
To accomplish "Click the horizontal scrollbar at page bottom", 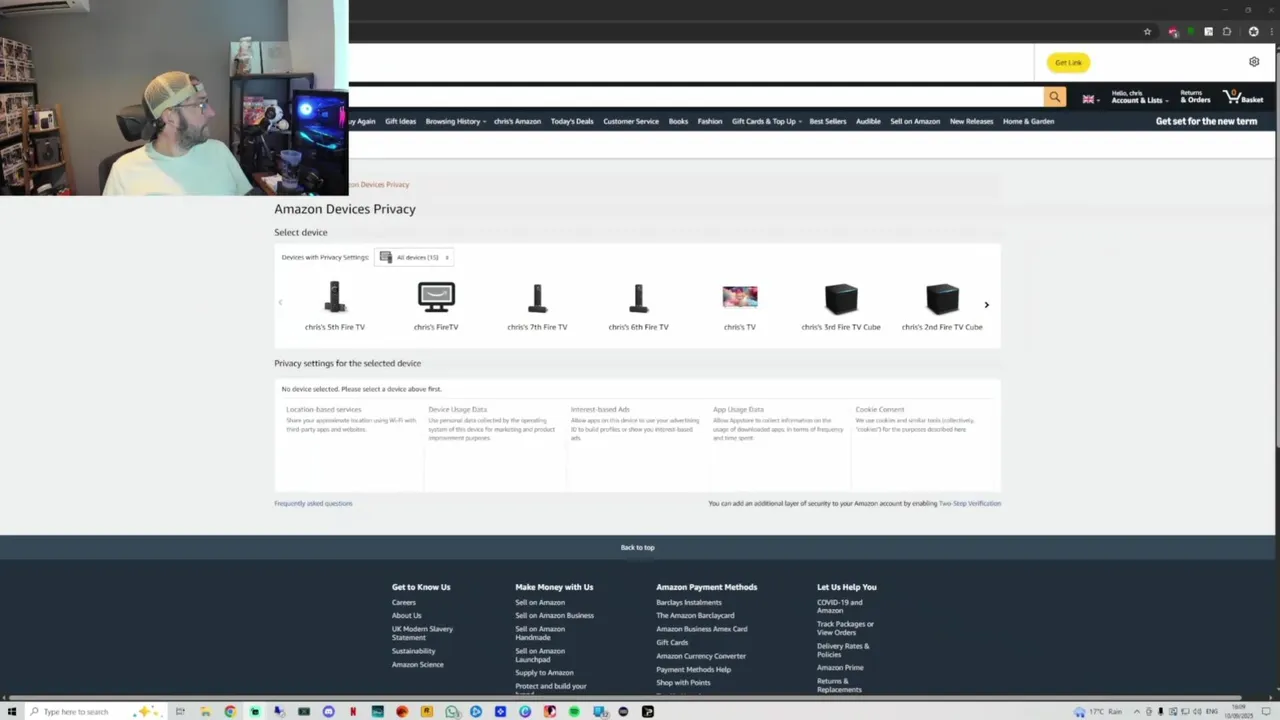I will [623, 698].
